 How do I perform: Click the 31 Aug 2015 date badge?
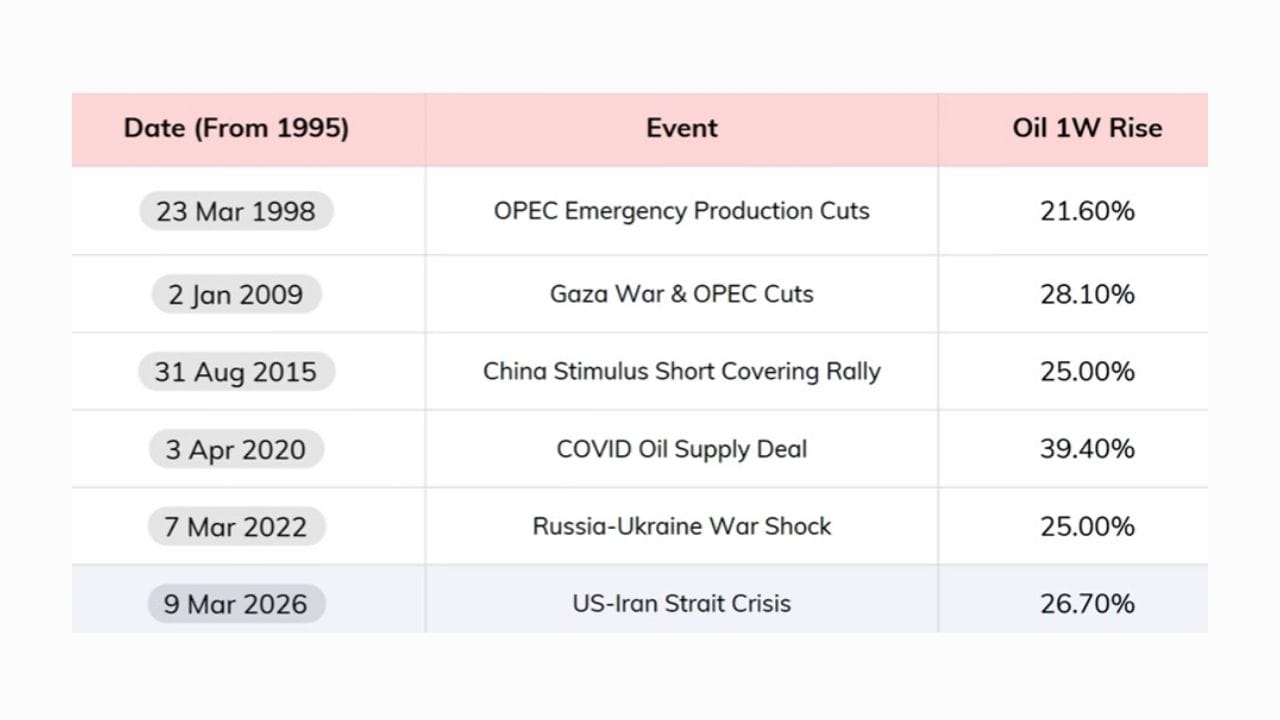tap(236, 372)
